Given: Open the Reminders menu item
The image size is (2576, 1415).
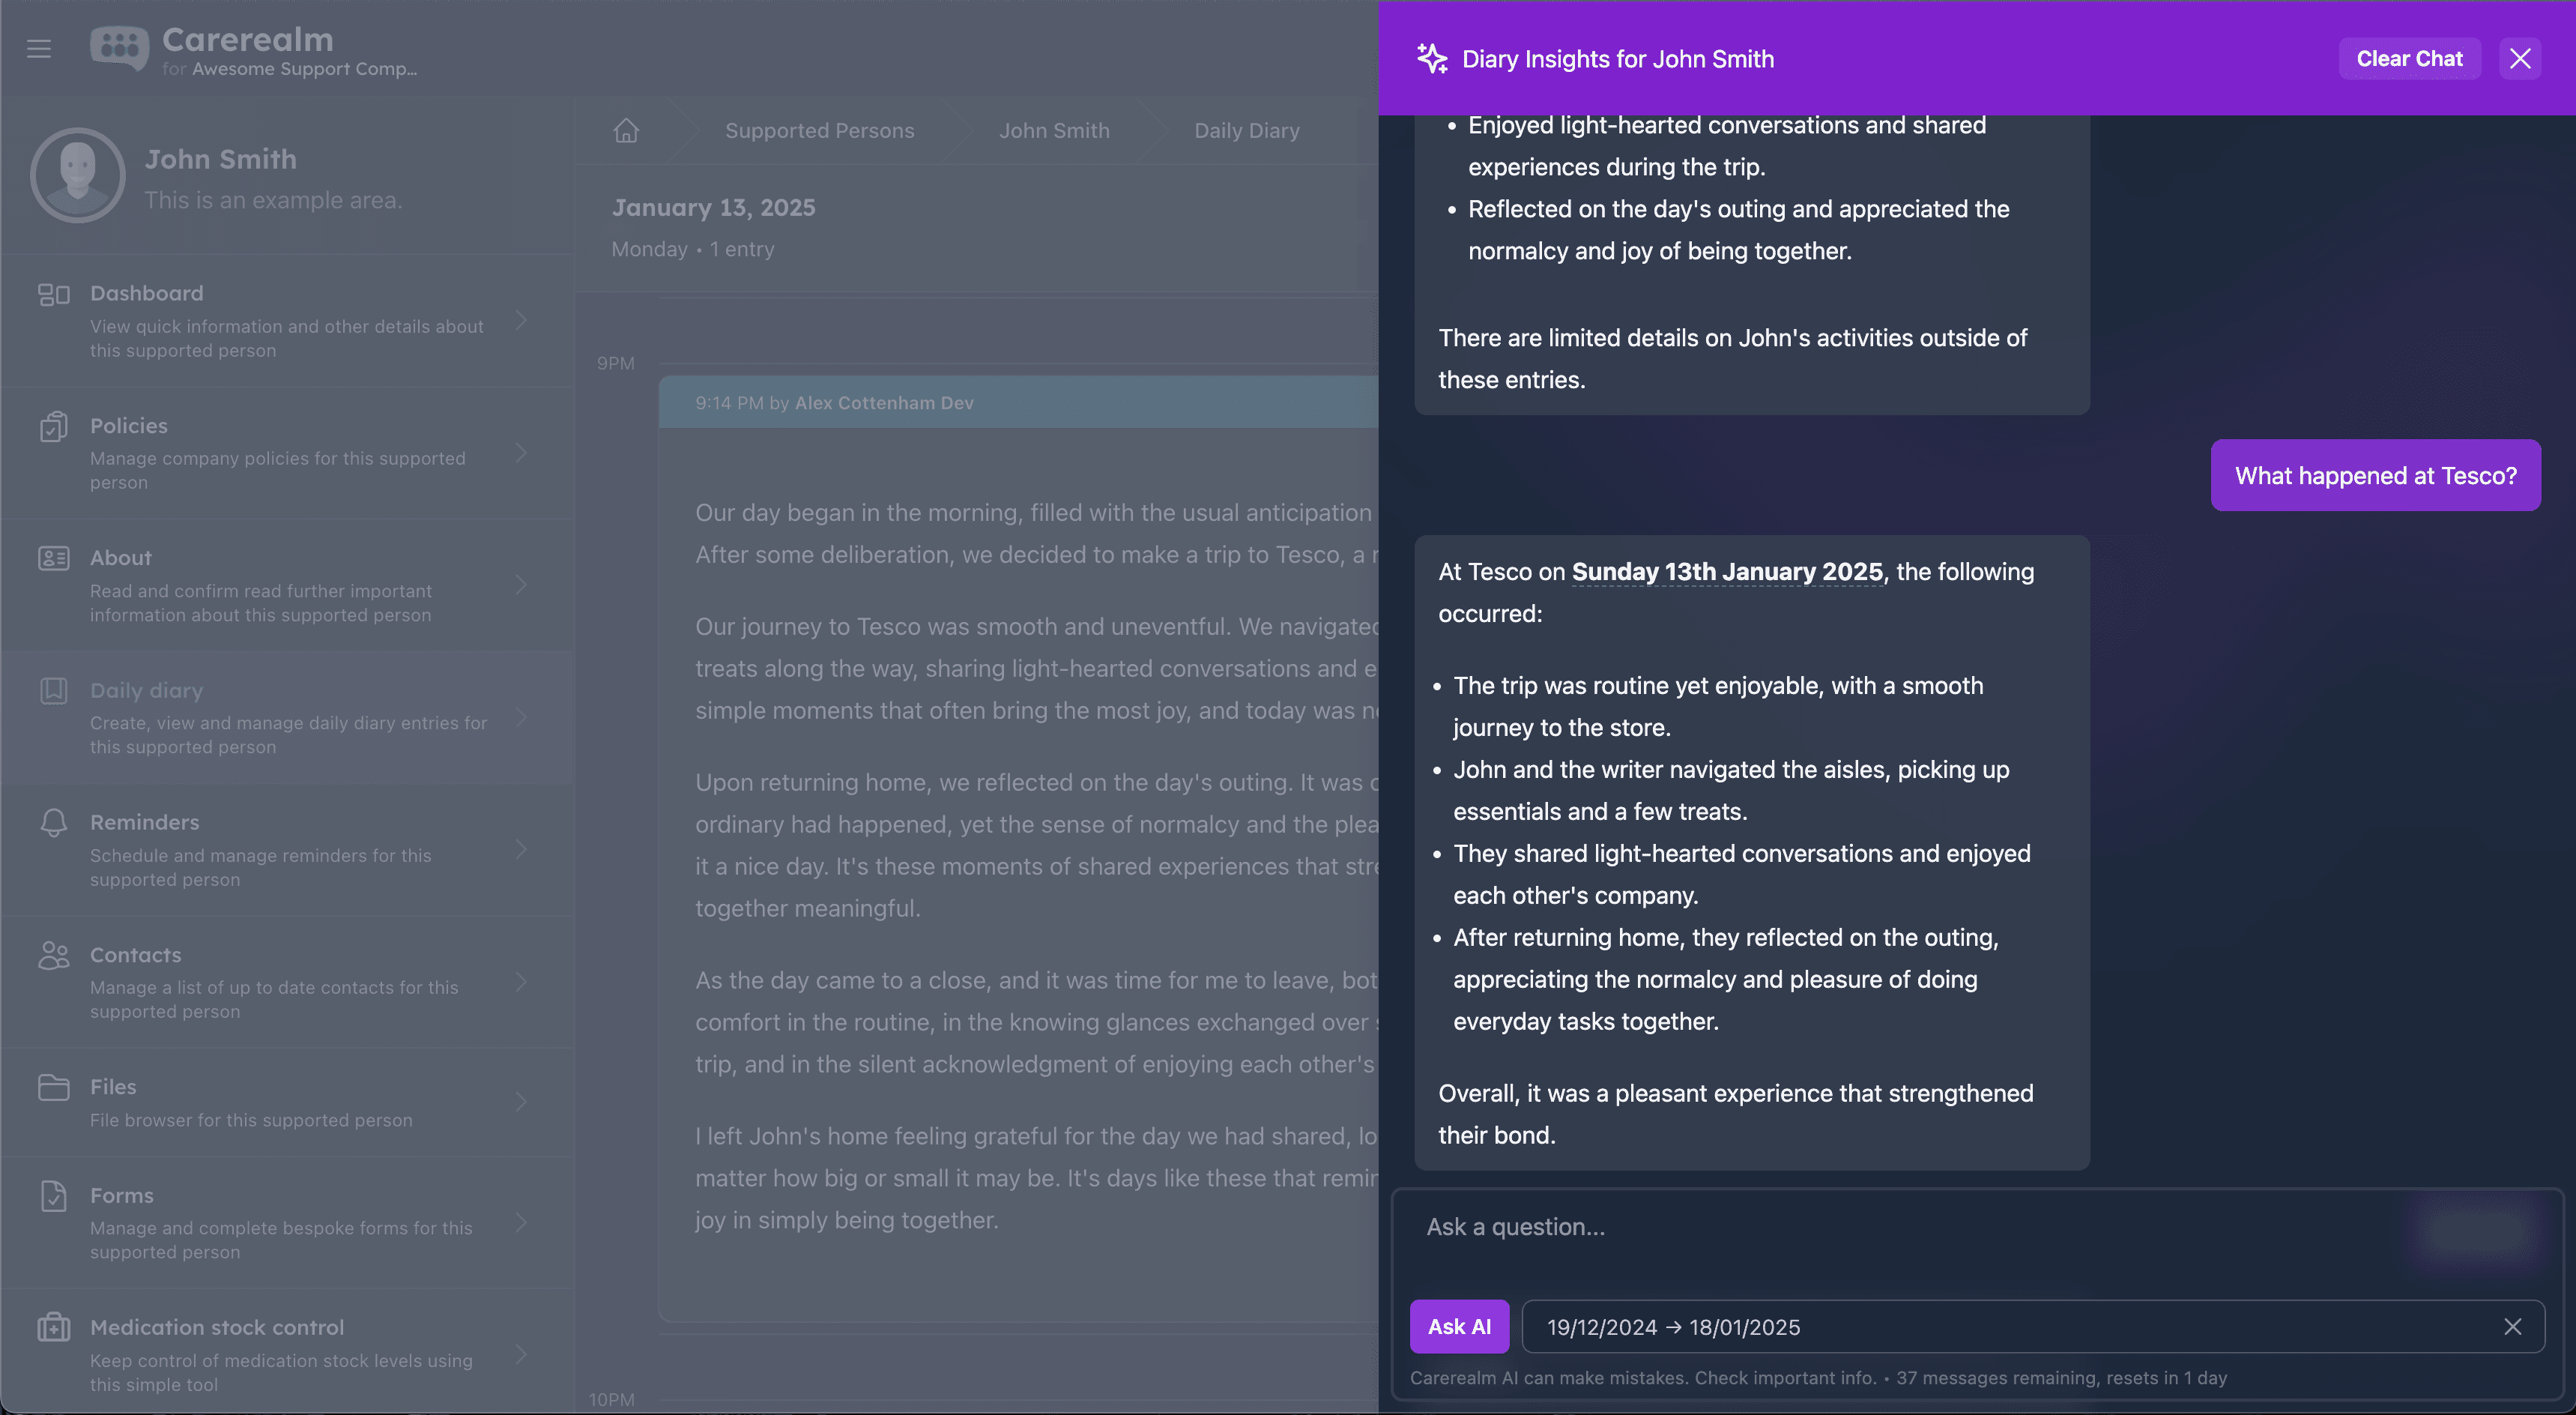Looking at the screenshot, I should tap(287, 849).
